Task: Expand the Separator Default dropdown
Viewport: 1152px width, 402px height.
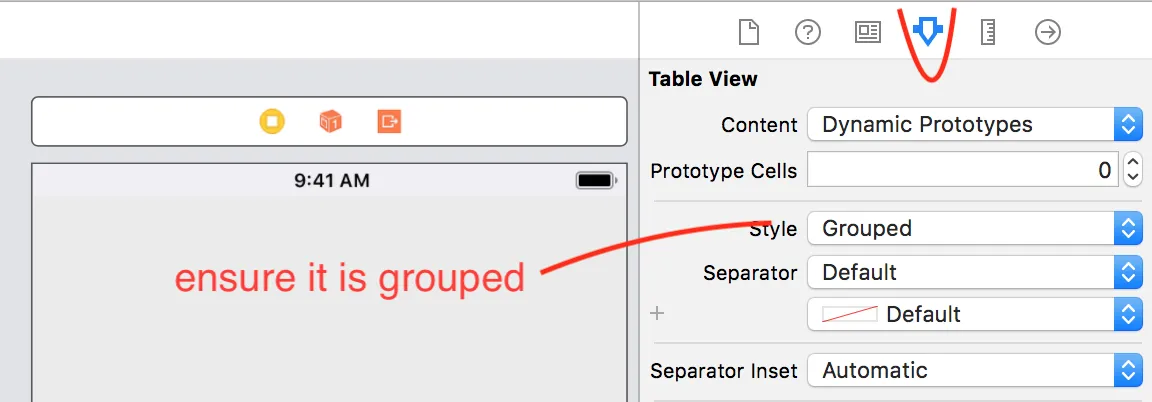Action: coord(973,272)
